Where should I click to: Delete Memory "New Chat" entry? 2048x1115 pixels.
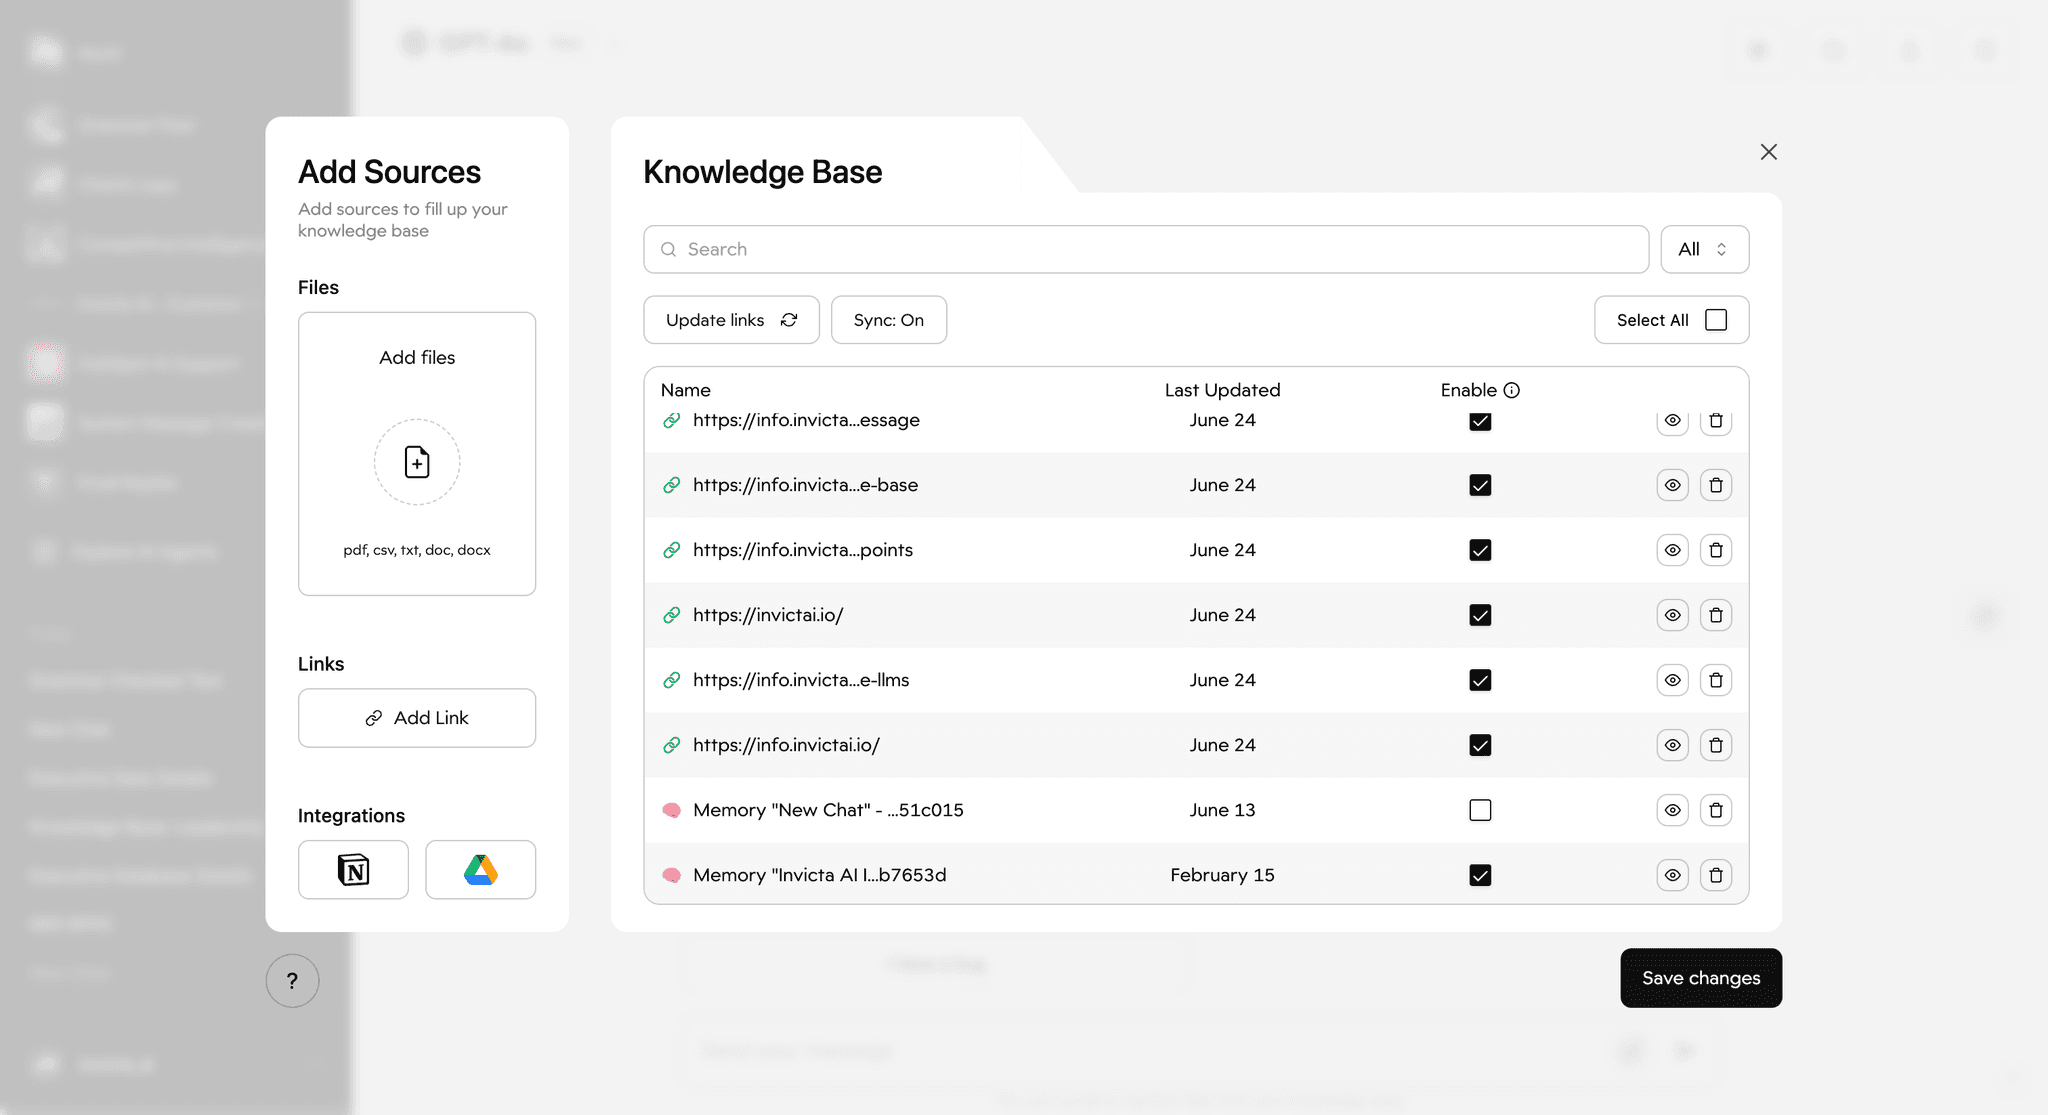(1716, 810)
